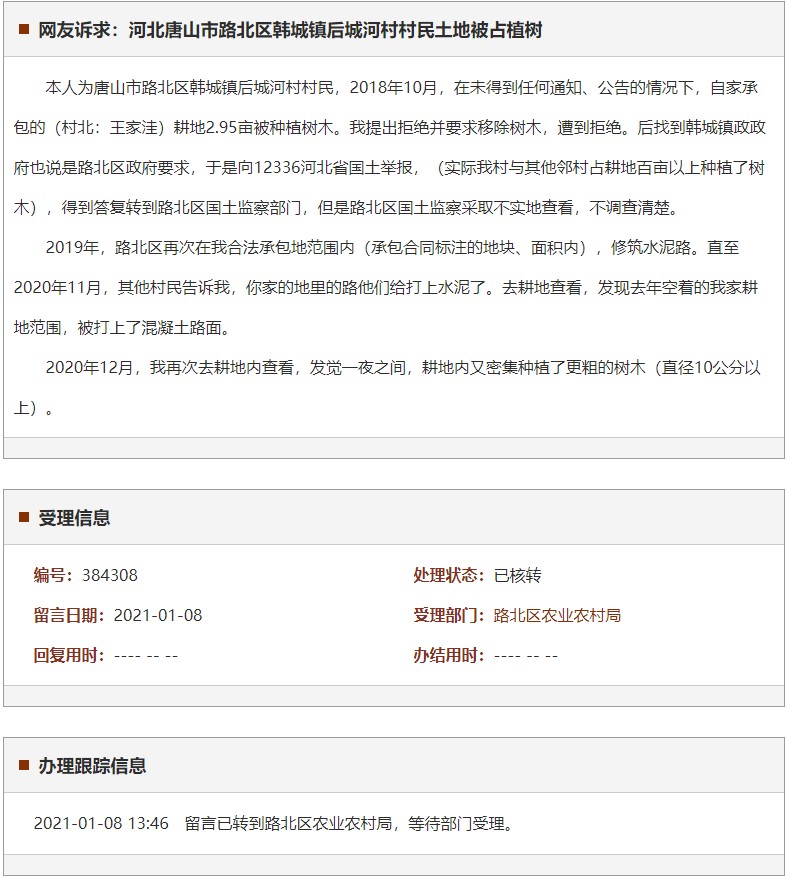Image resolution: width=787 pixels, height=878 pixels.
Task: Click the 留言日期 label
Action: coord(69,615)
